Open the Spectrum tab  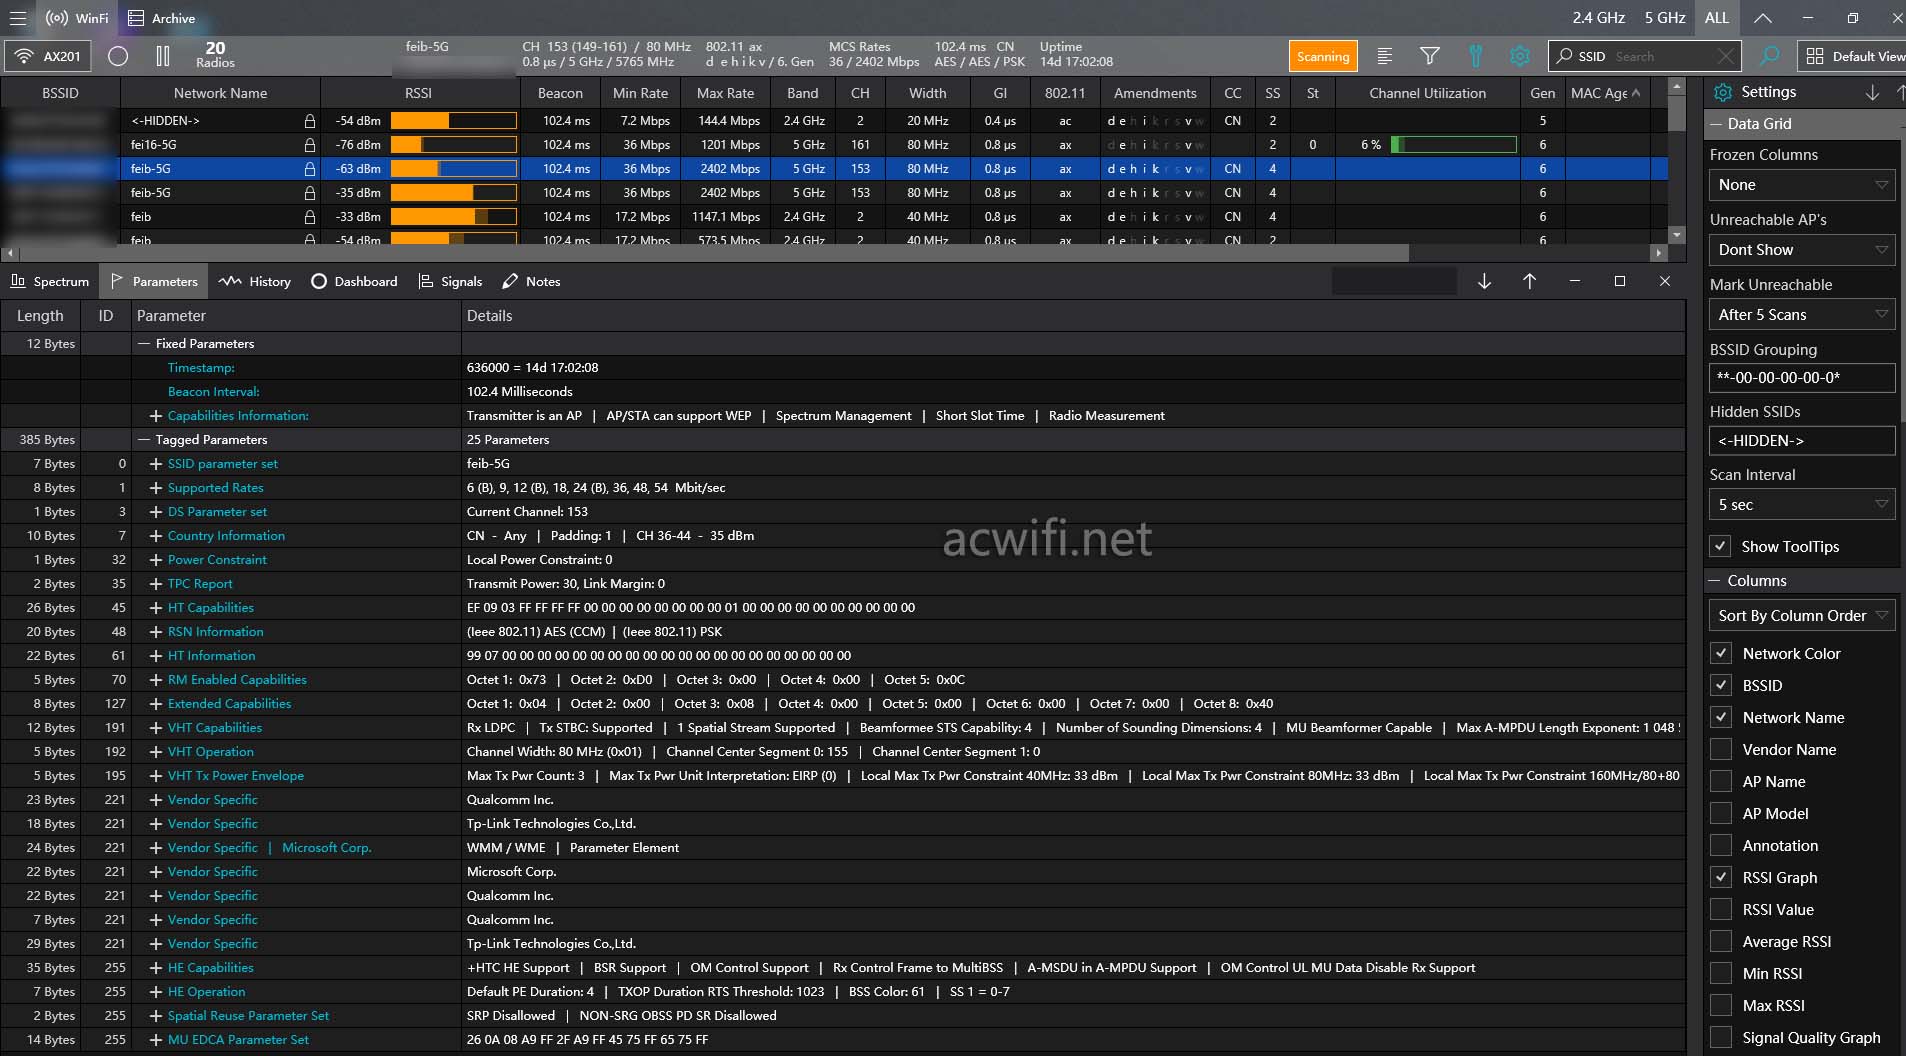[50, 281]
